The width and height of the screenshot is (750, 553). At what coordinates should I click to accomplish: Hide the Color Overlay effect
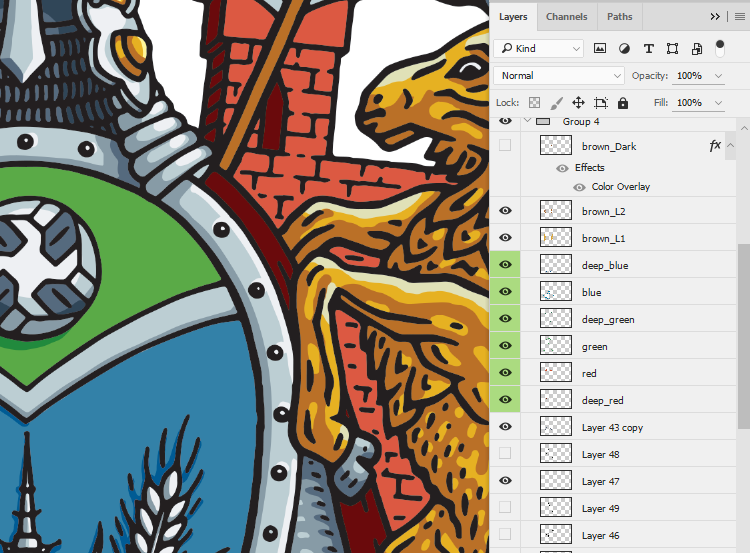[x=579, y=187]
